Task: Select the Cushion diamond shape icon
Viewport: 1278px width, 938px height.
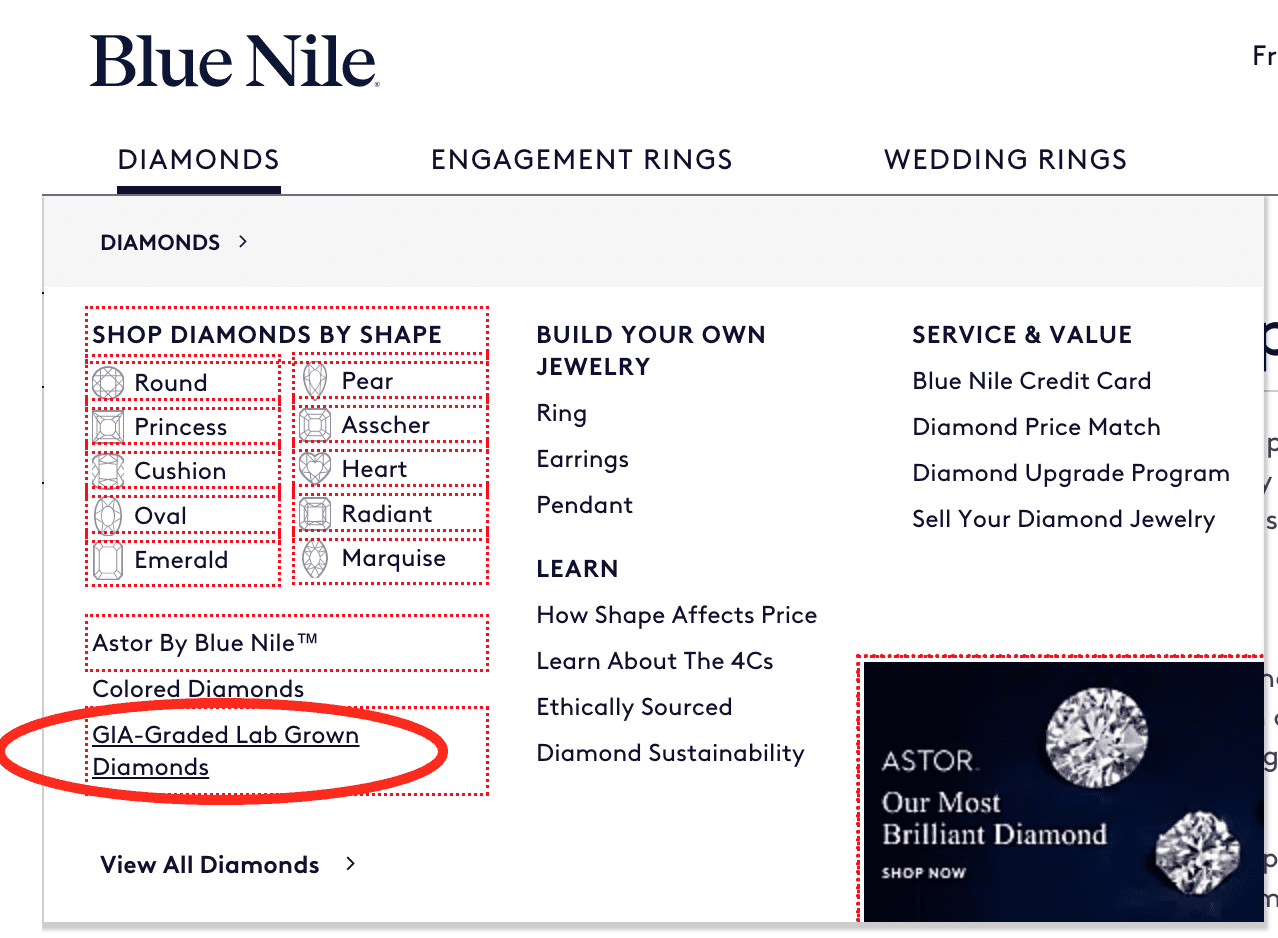Action: point(108,470)
